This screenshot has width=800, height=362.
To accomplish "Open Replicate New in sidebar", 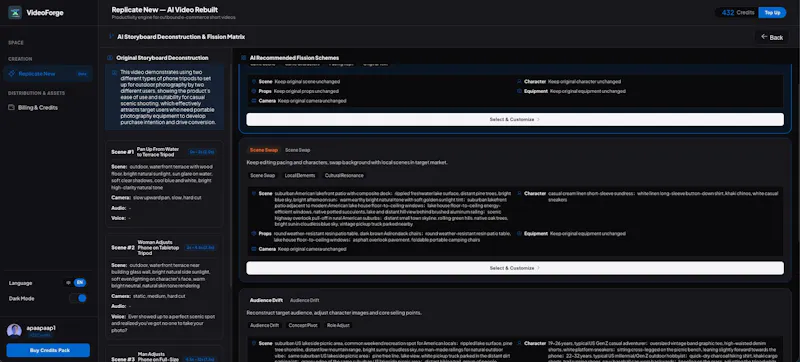I will (47, 74).
